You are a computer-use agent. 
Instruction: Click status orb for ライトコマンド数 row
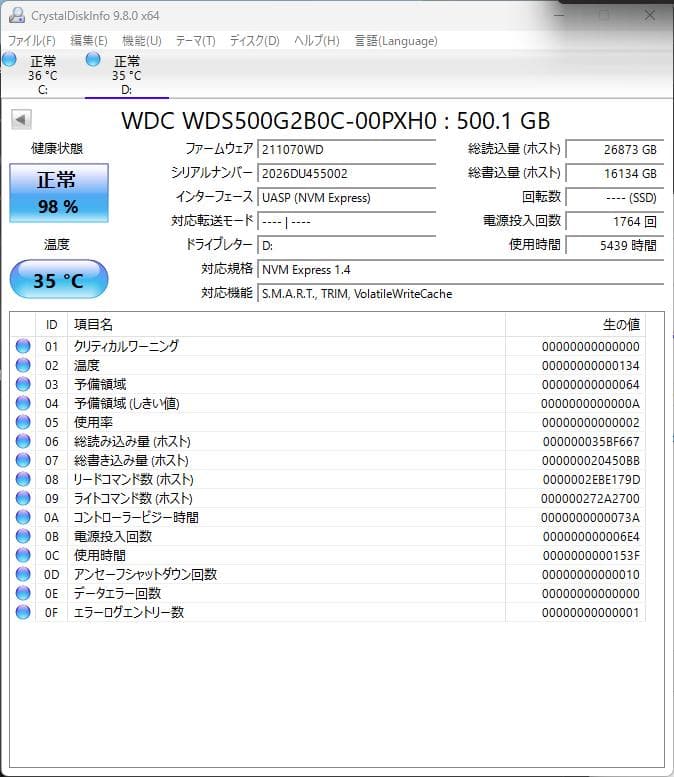pos(23,498)
